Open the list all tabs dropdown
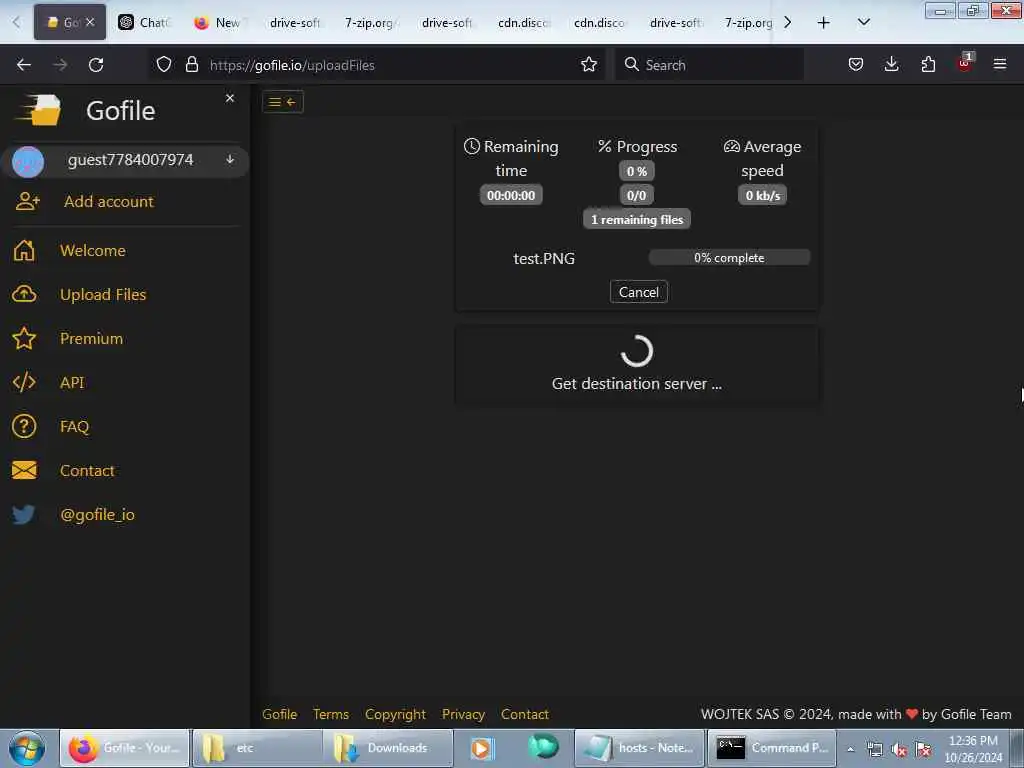This screenshot has width=1024, height=768. (x=863, y=22)
